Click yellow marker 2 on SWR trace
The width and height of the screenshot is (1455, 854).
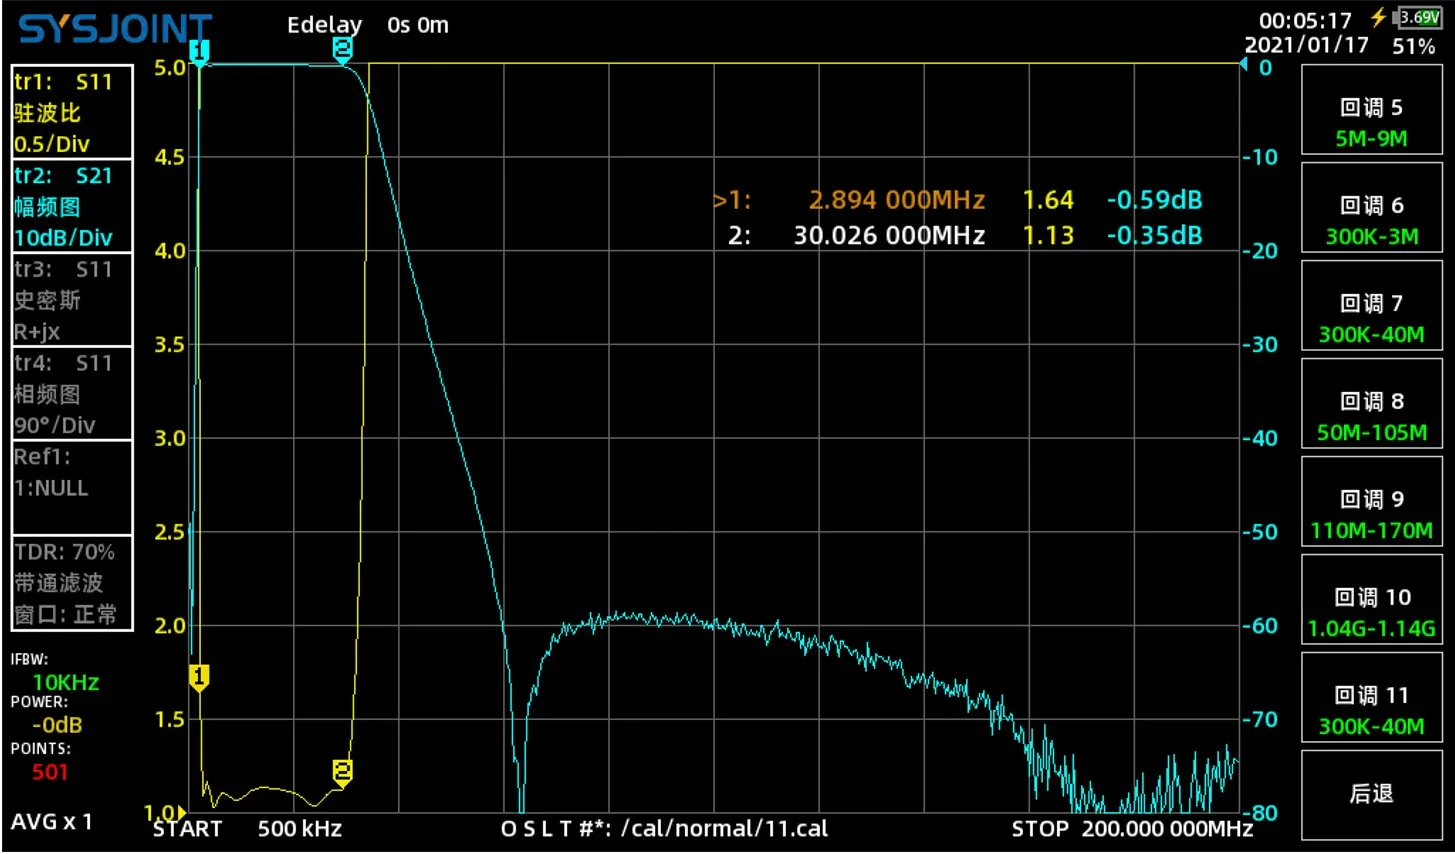tap(343, 772)
